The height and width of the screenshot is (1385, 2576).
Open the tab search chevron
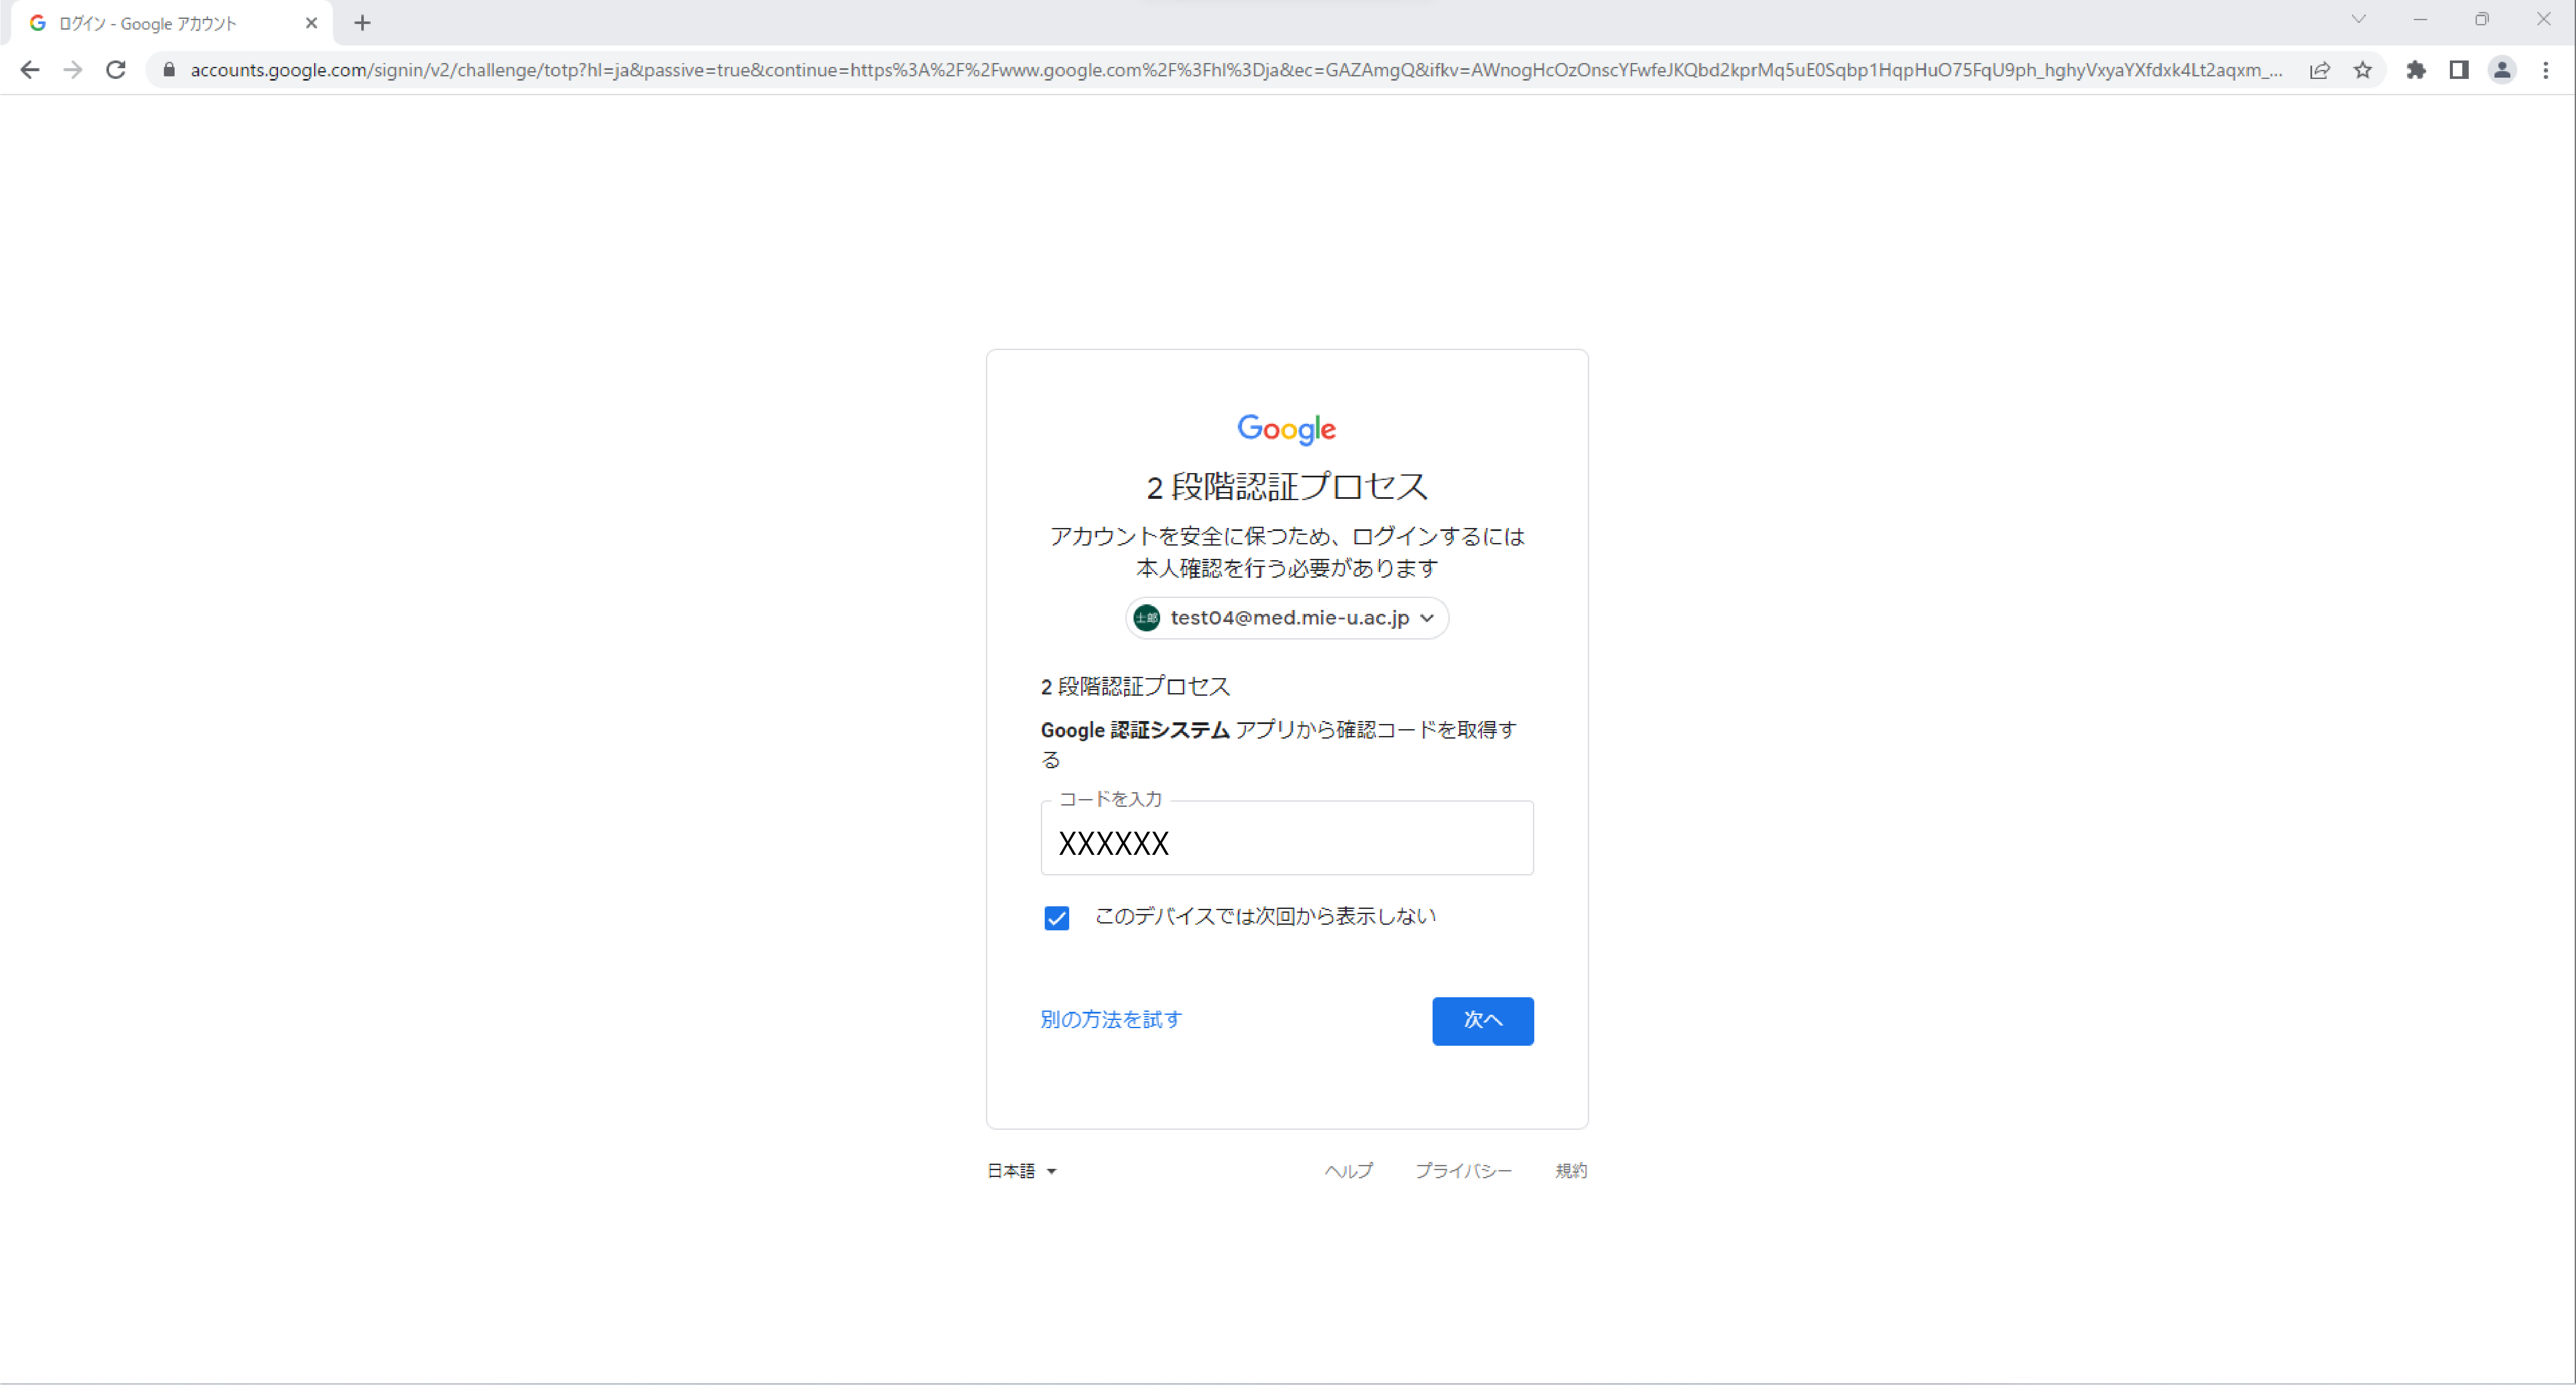point(2358,19)
